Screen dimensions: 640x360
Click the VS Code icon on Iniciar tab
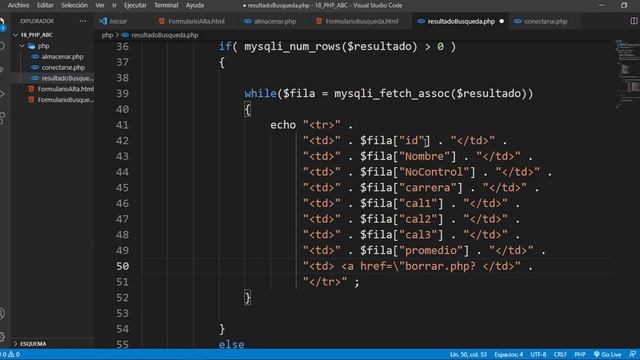tap(103, 21)
